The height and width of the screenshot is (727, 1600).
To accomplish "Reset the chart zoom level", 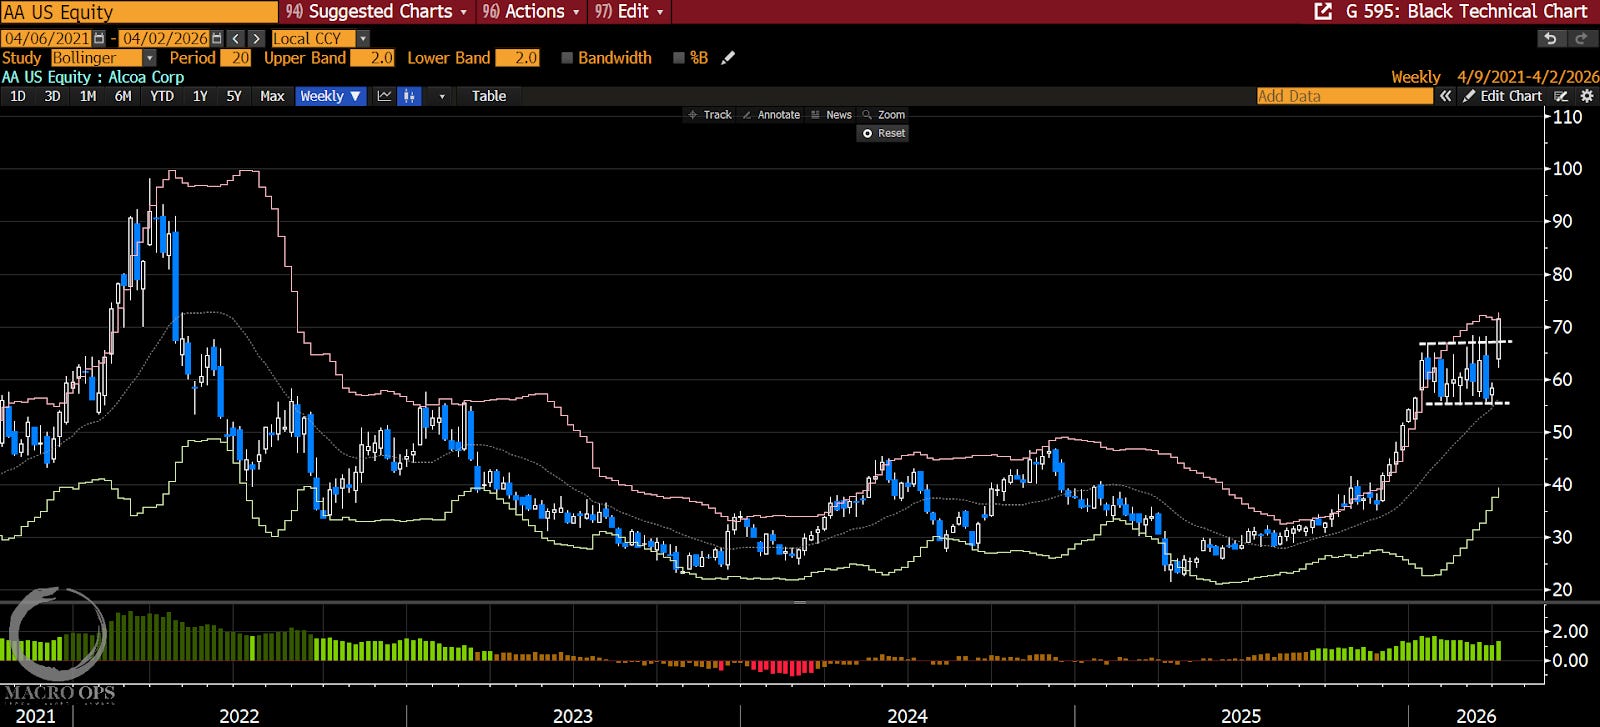I will tap(883, 133).
